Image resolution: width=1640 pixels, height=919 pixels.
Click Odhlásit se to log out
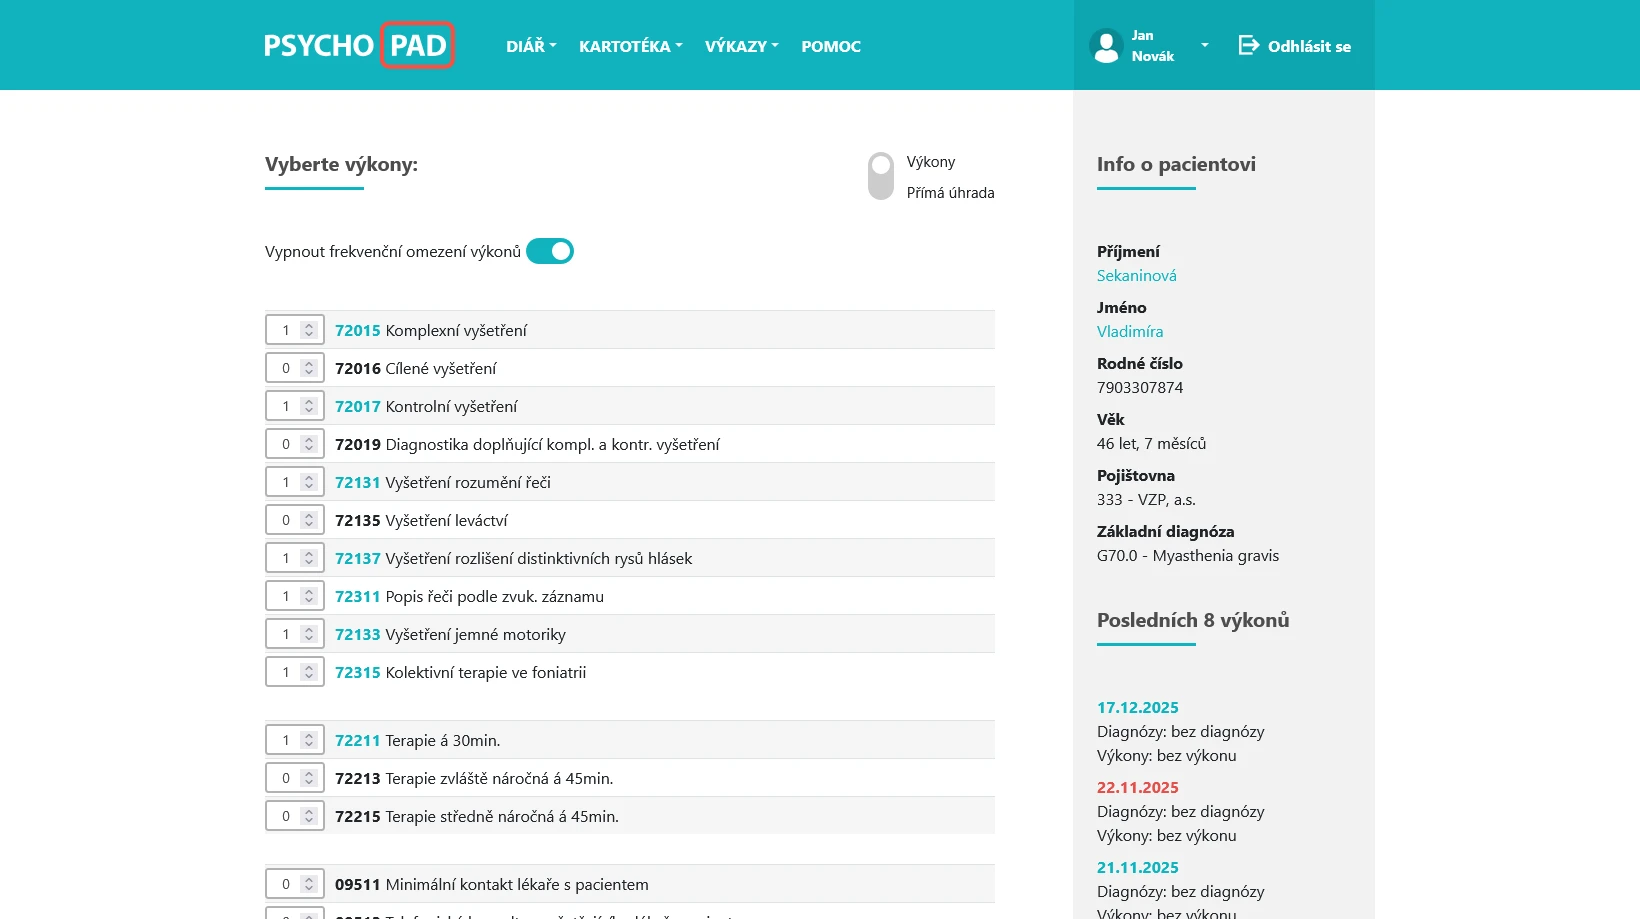pyautogui.click(x=1308, y=46)
